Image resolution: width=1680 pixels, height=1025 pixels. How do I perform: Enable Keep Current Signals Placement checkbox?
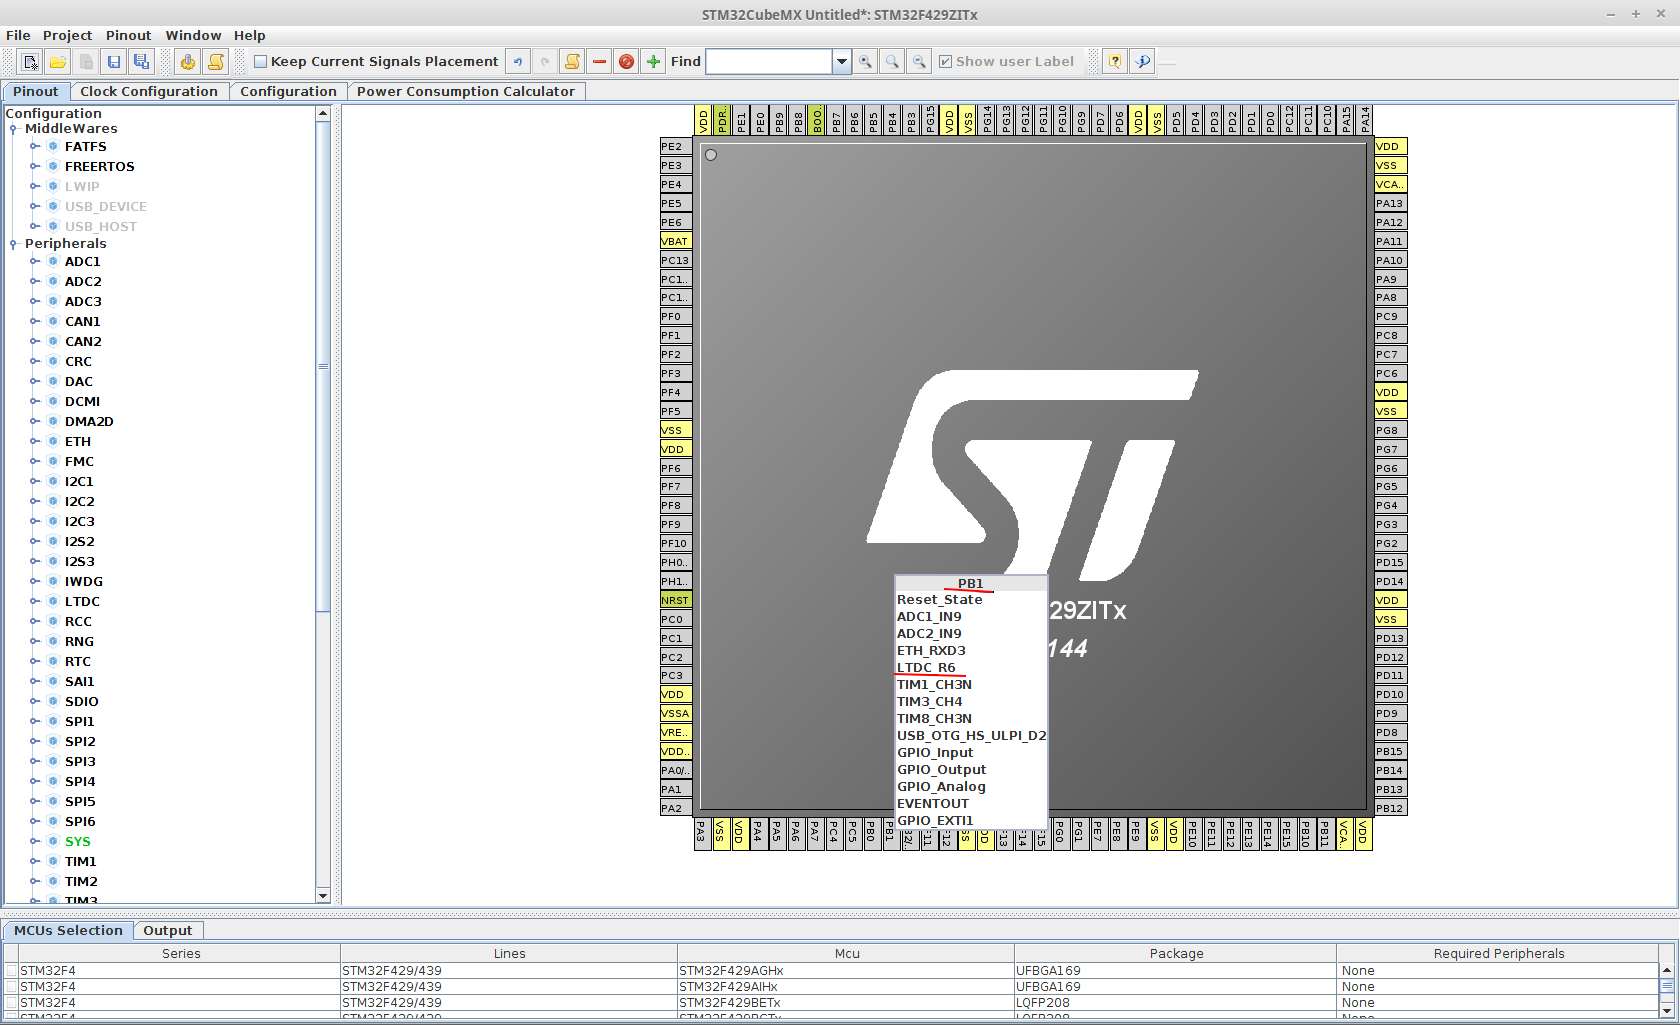(x=261, y=62)
